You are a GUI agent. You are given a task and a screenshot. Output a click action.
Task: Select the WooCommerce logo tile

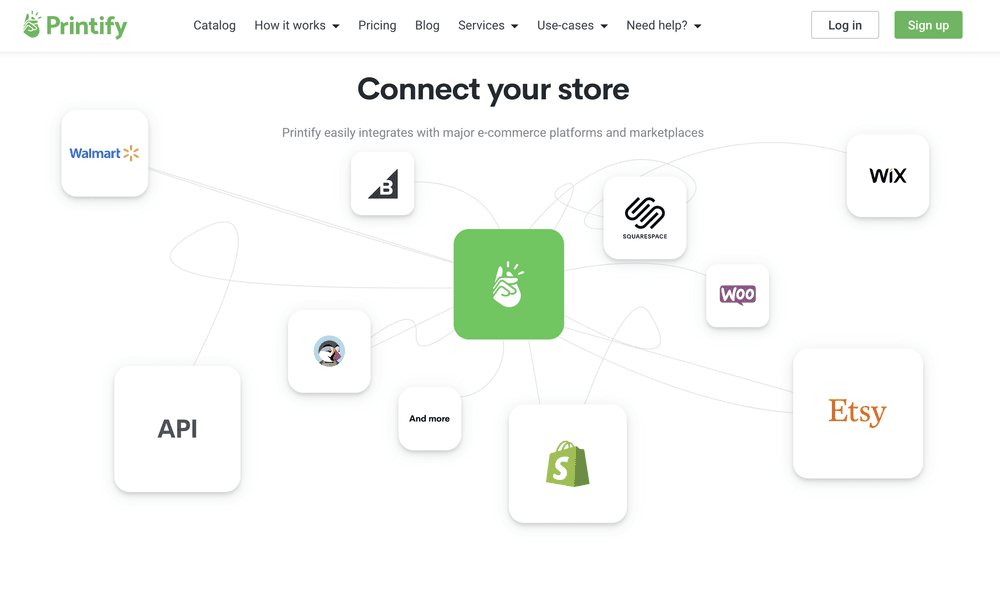pyautogui.click(x=737, y=295)
